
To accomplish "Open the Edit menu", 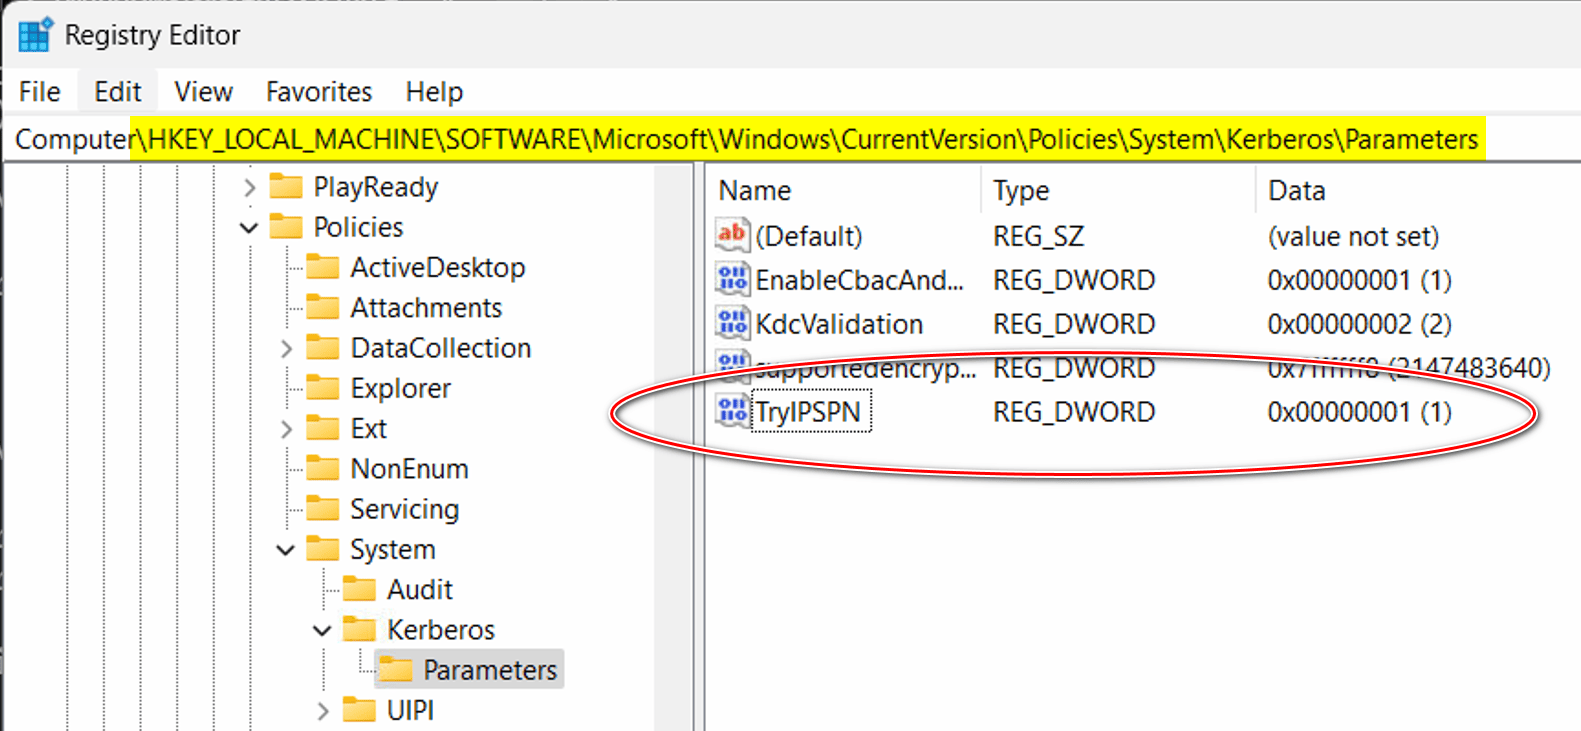I will (x=117, y=92).
